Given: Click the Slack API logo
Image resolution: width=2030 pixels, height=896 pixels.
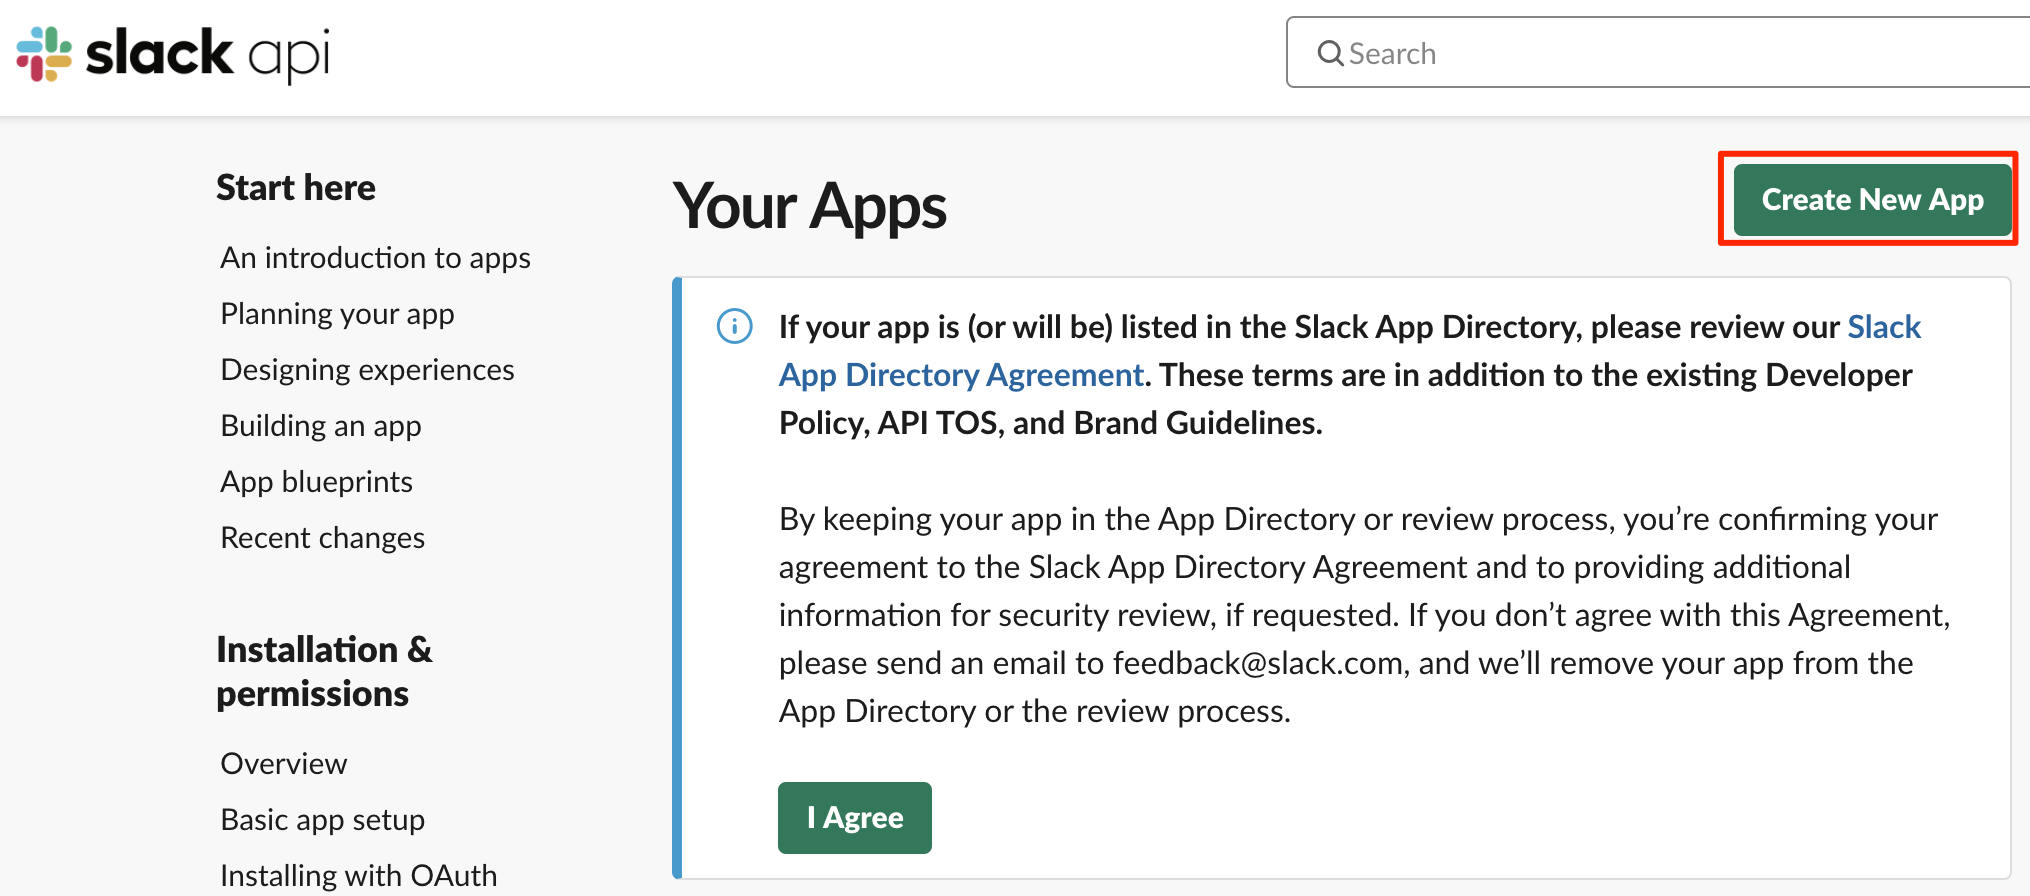Looking at the screenshot, I should coord(172,54).
